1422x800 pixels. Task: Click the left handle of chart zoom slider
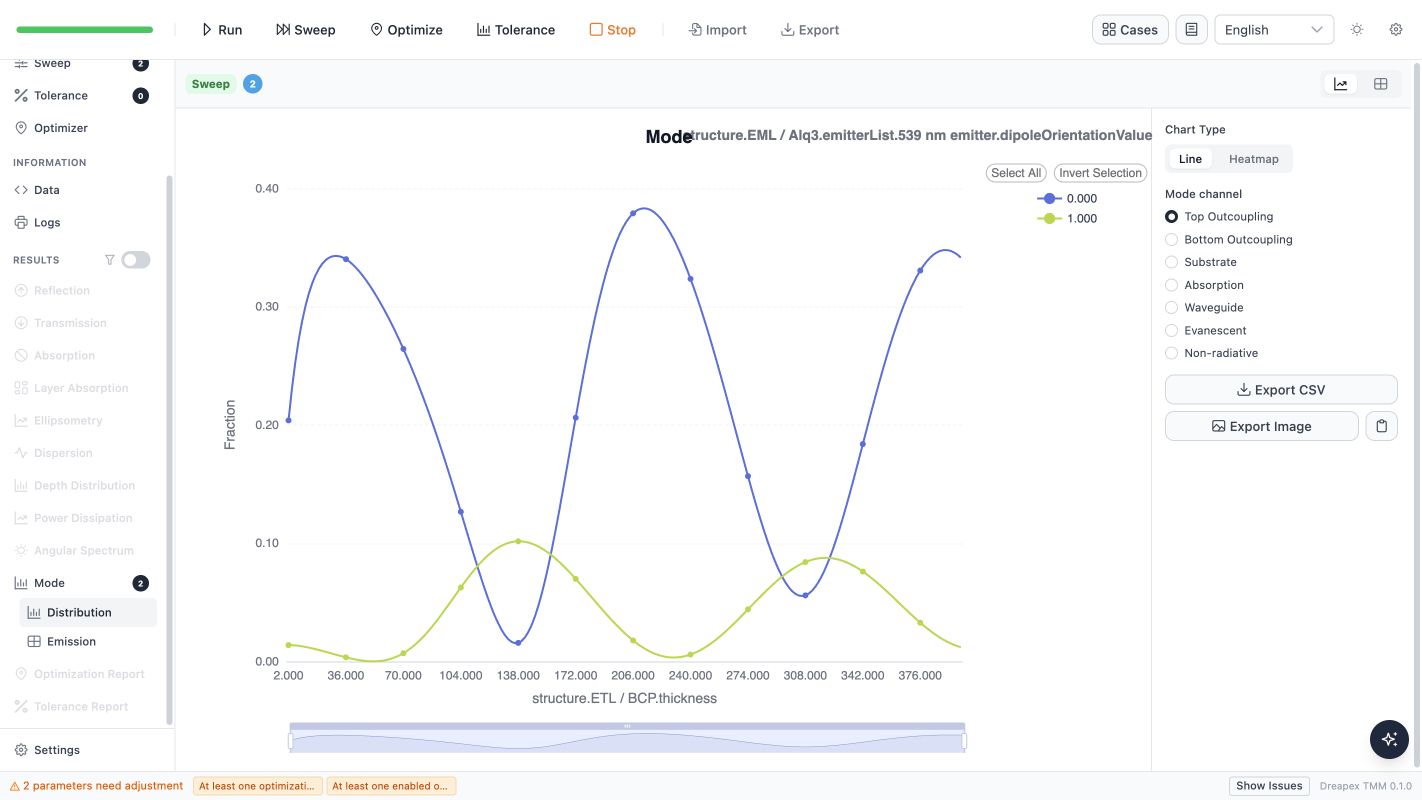pos(290,741)
